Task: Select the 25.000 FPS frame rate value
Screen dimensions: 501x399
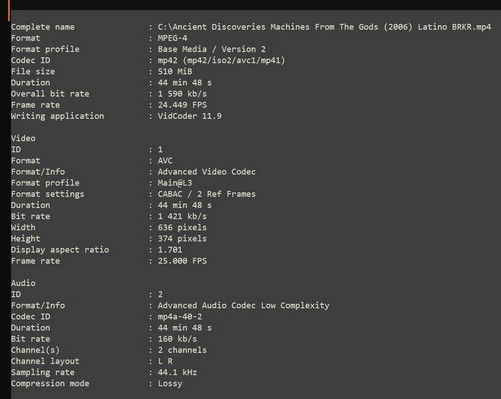Action: coord(182,261)
